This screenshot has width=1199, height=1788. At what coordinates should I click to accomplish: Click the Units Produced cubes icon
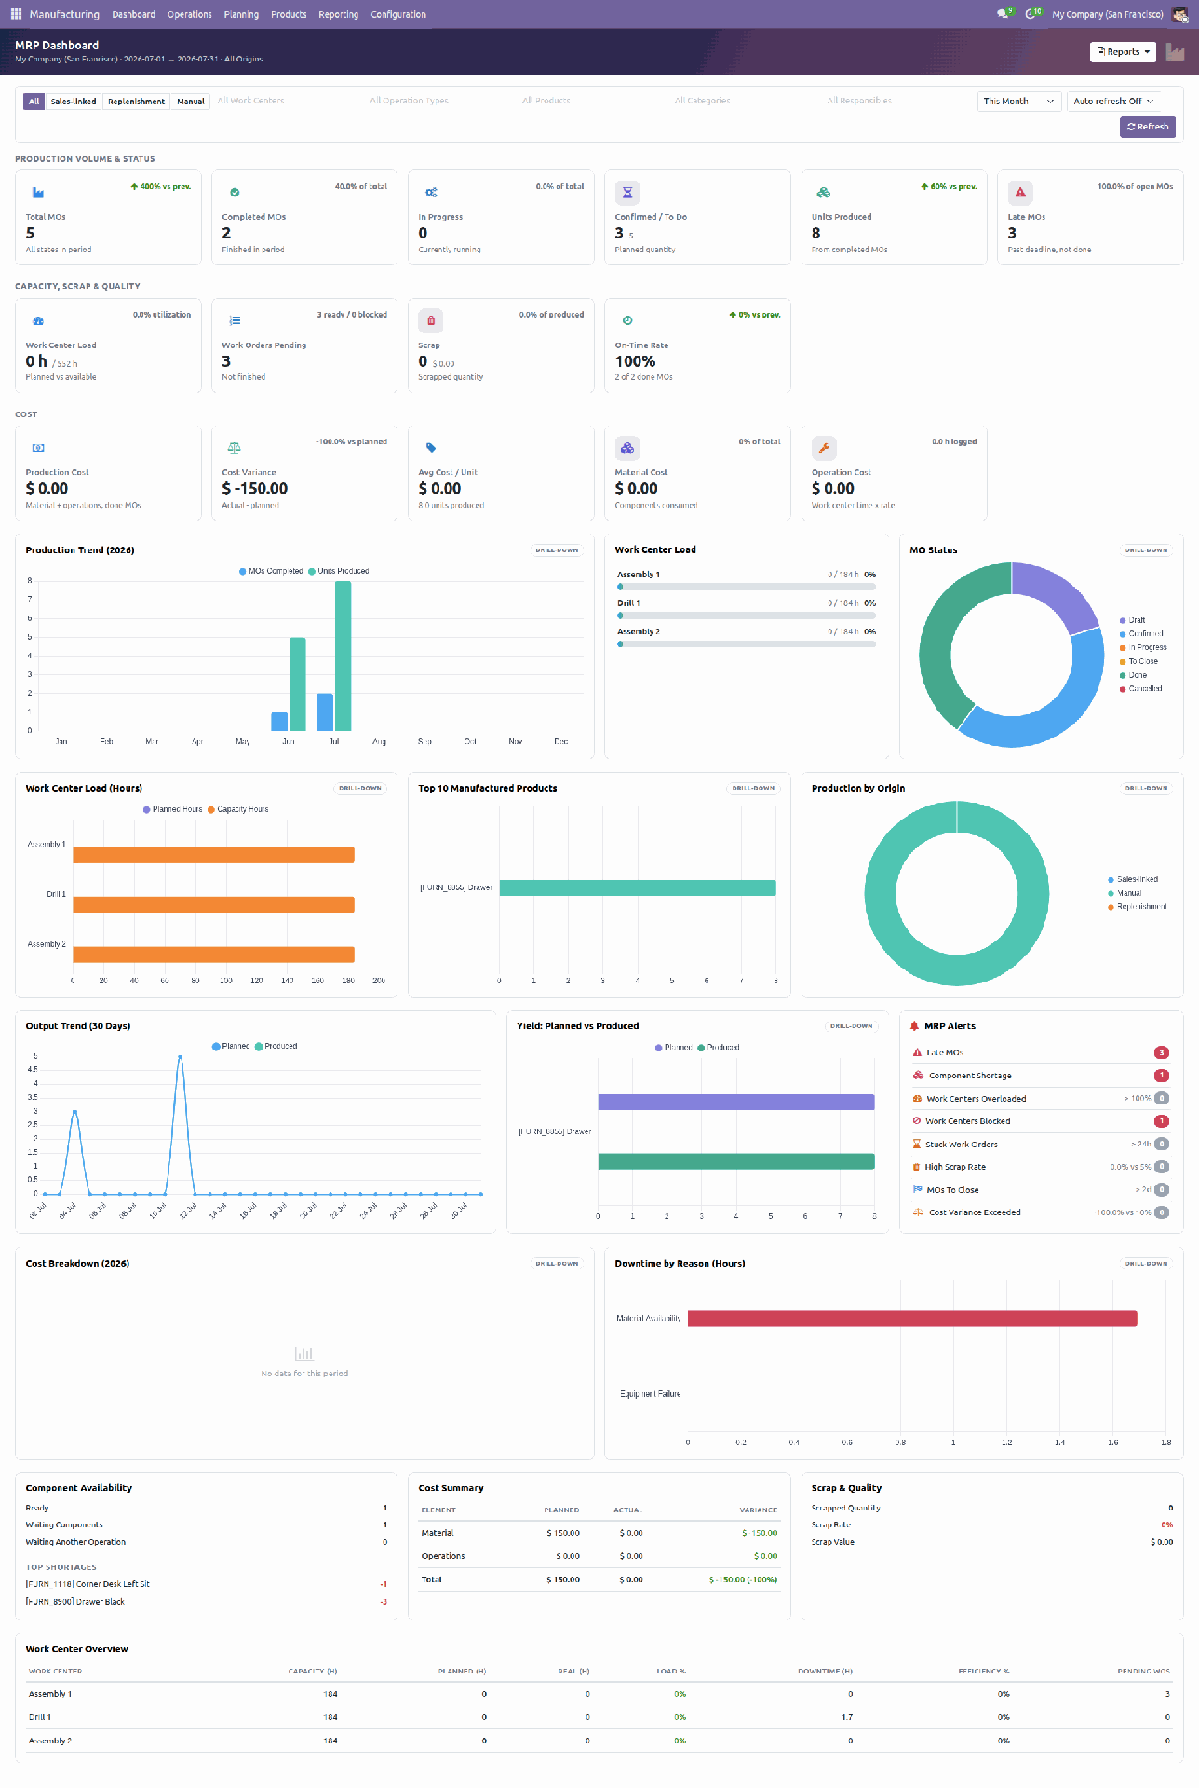pos(823,192)
